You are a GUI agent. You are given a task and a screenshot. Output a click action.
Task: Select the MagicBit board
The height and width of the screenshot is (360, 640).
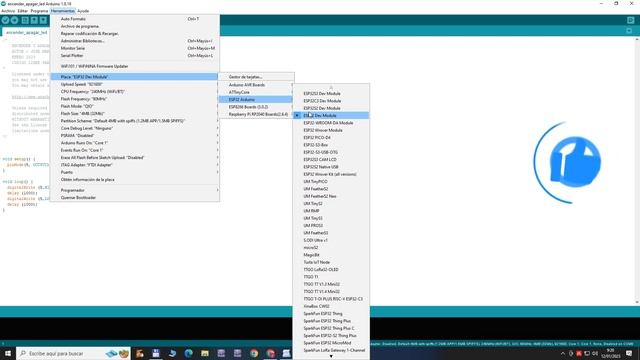click(331, 255)
